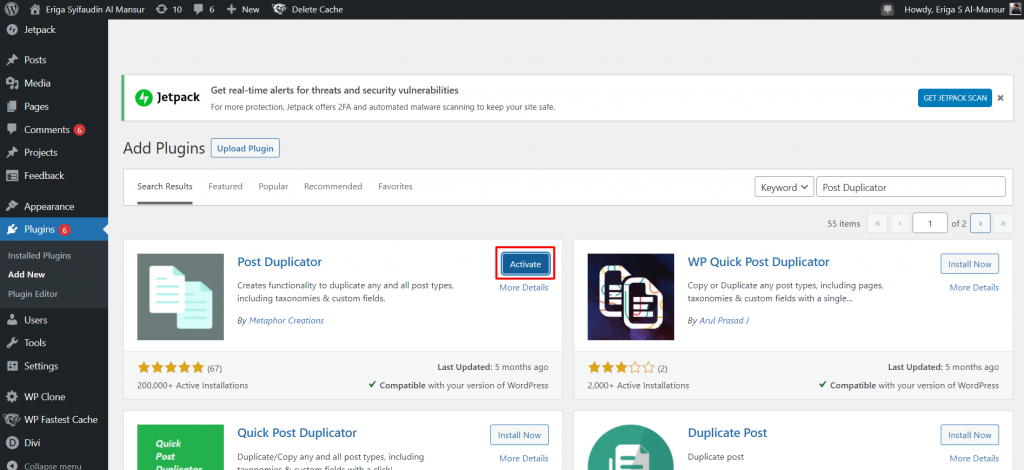Click the Get Jetpack Scan button
Viewport: 1024px width, 470px height.
pyautogui.click(x=954, y=98)
